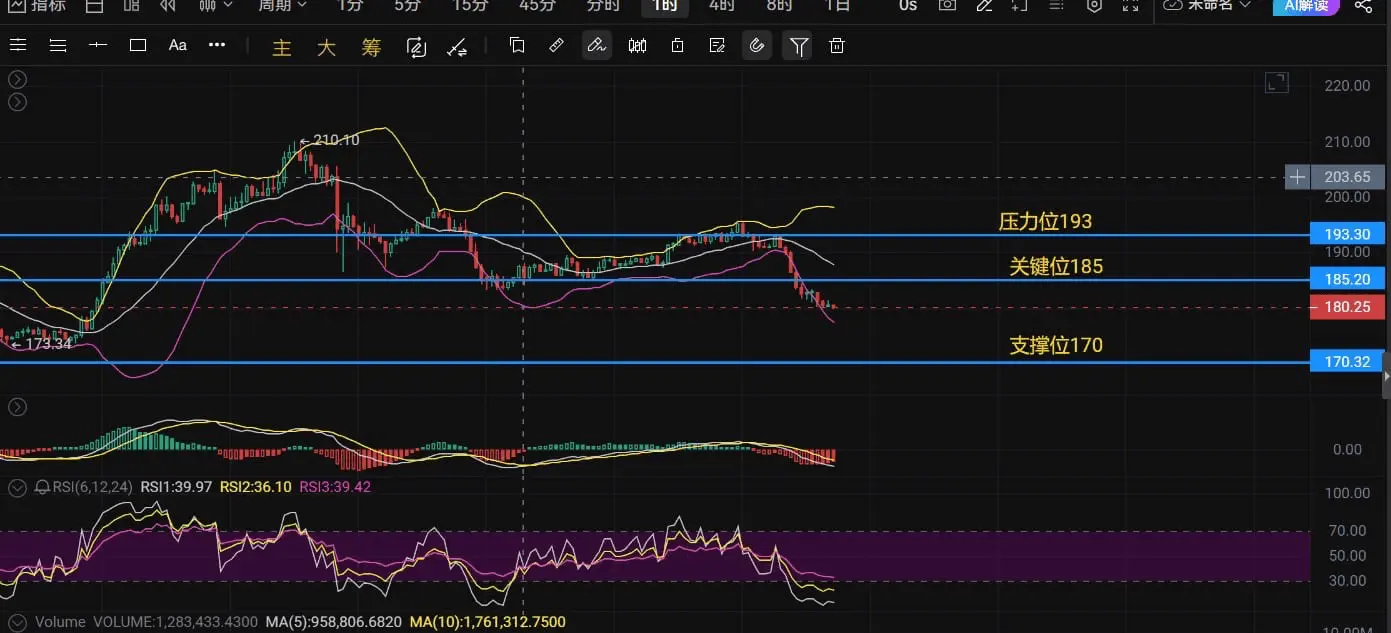Select the Aa text annotation tool
This screenshot has height=633, width=1391.
[178, 45]
